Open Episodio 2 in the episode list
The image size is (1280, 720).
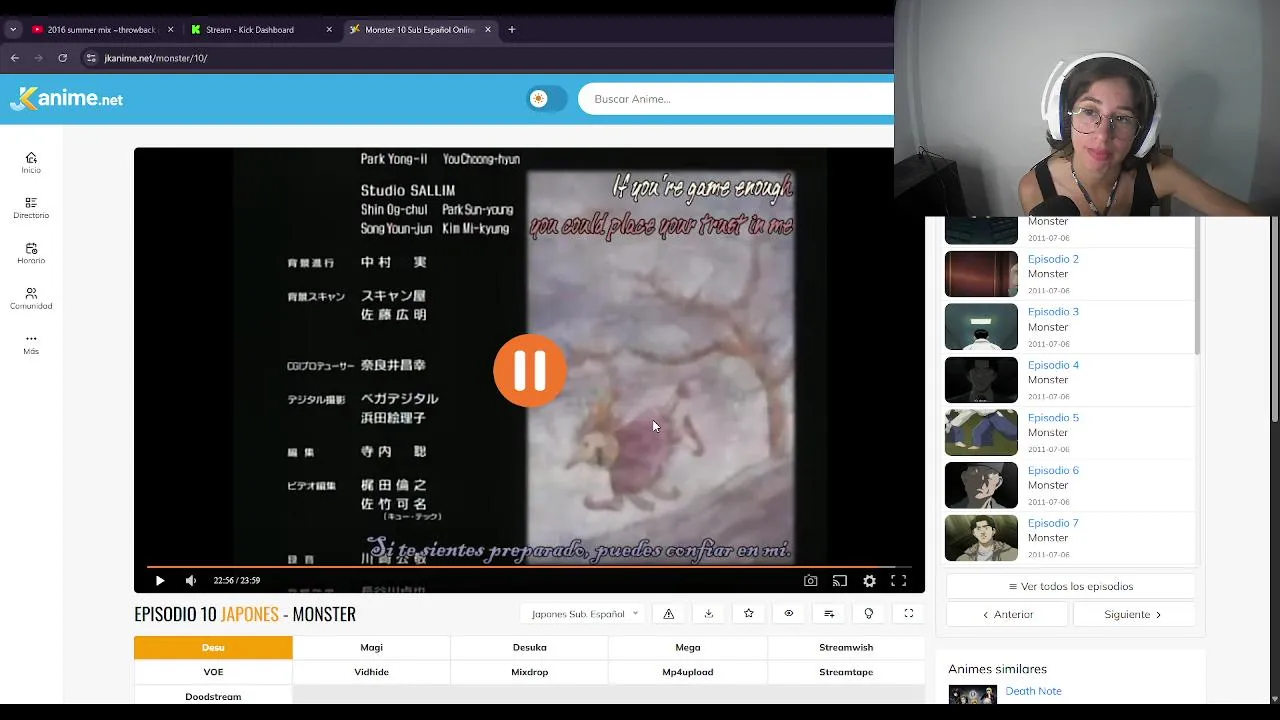pos(1053,259)
